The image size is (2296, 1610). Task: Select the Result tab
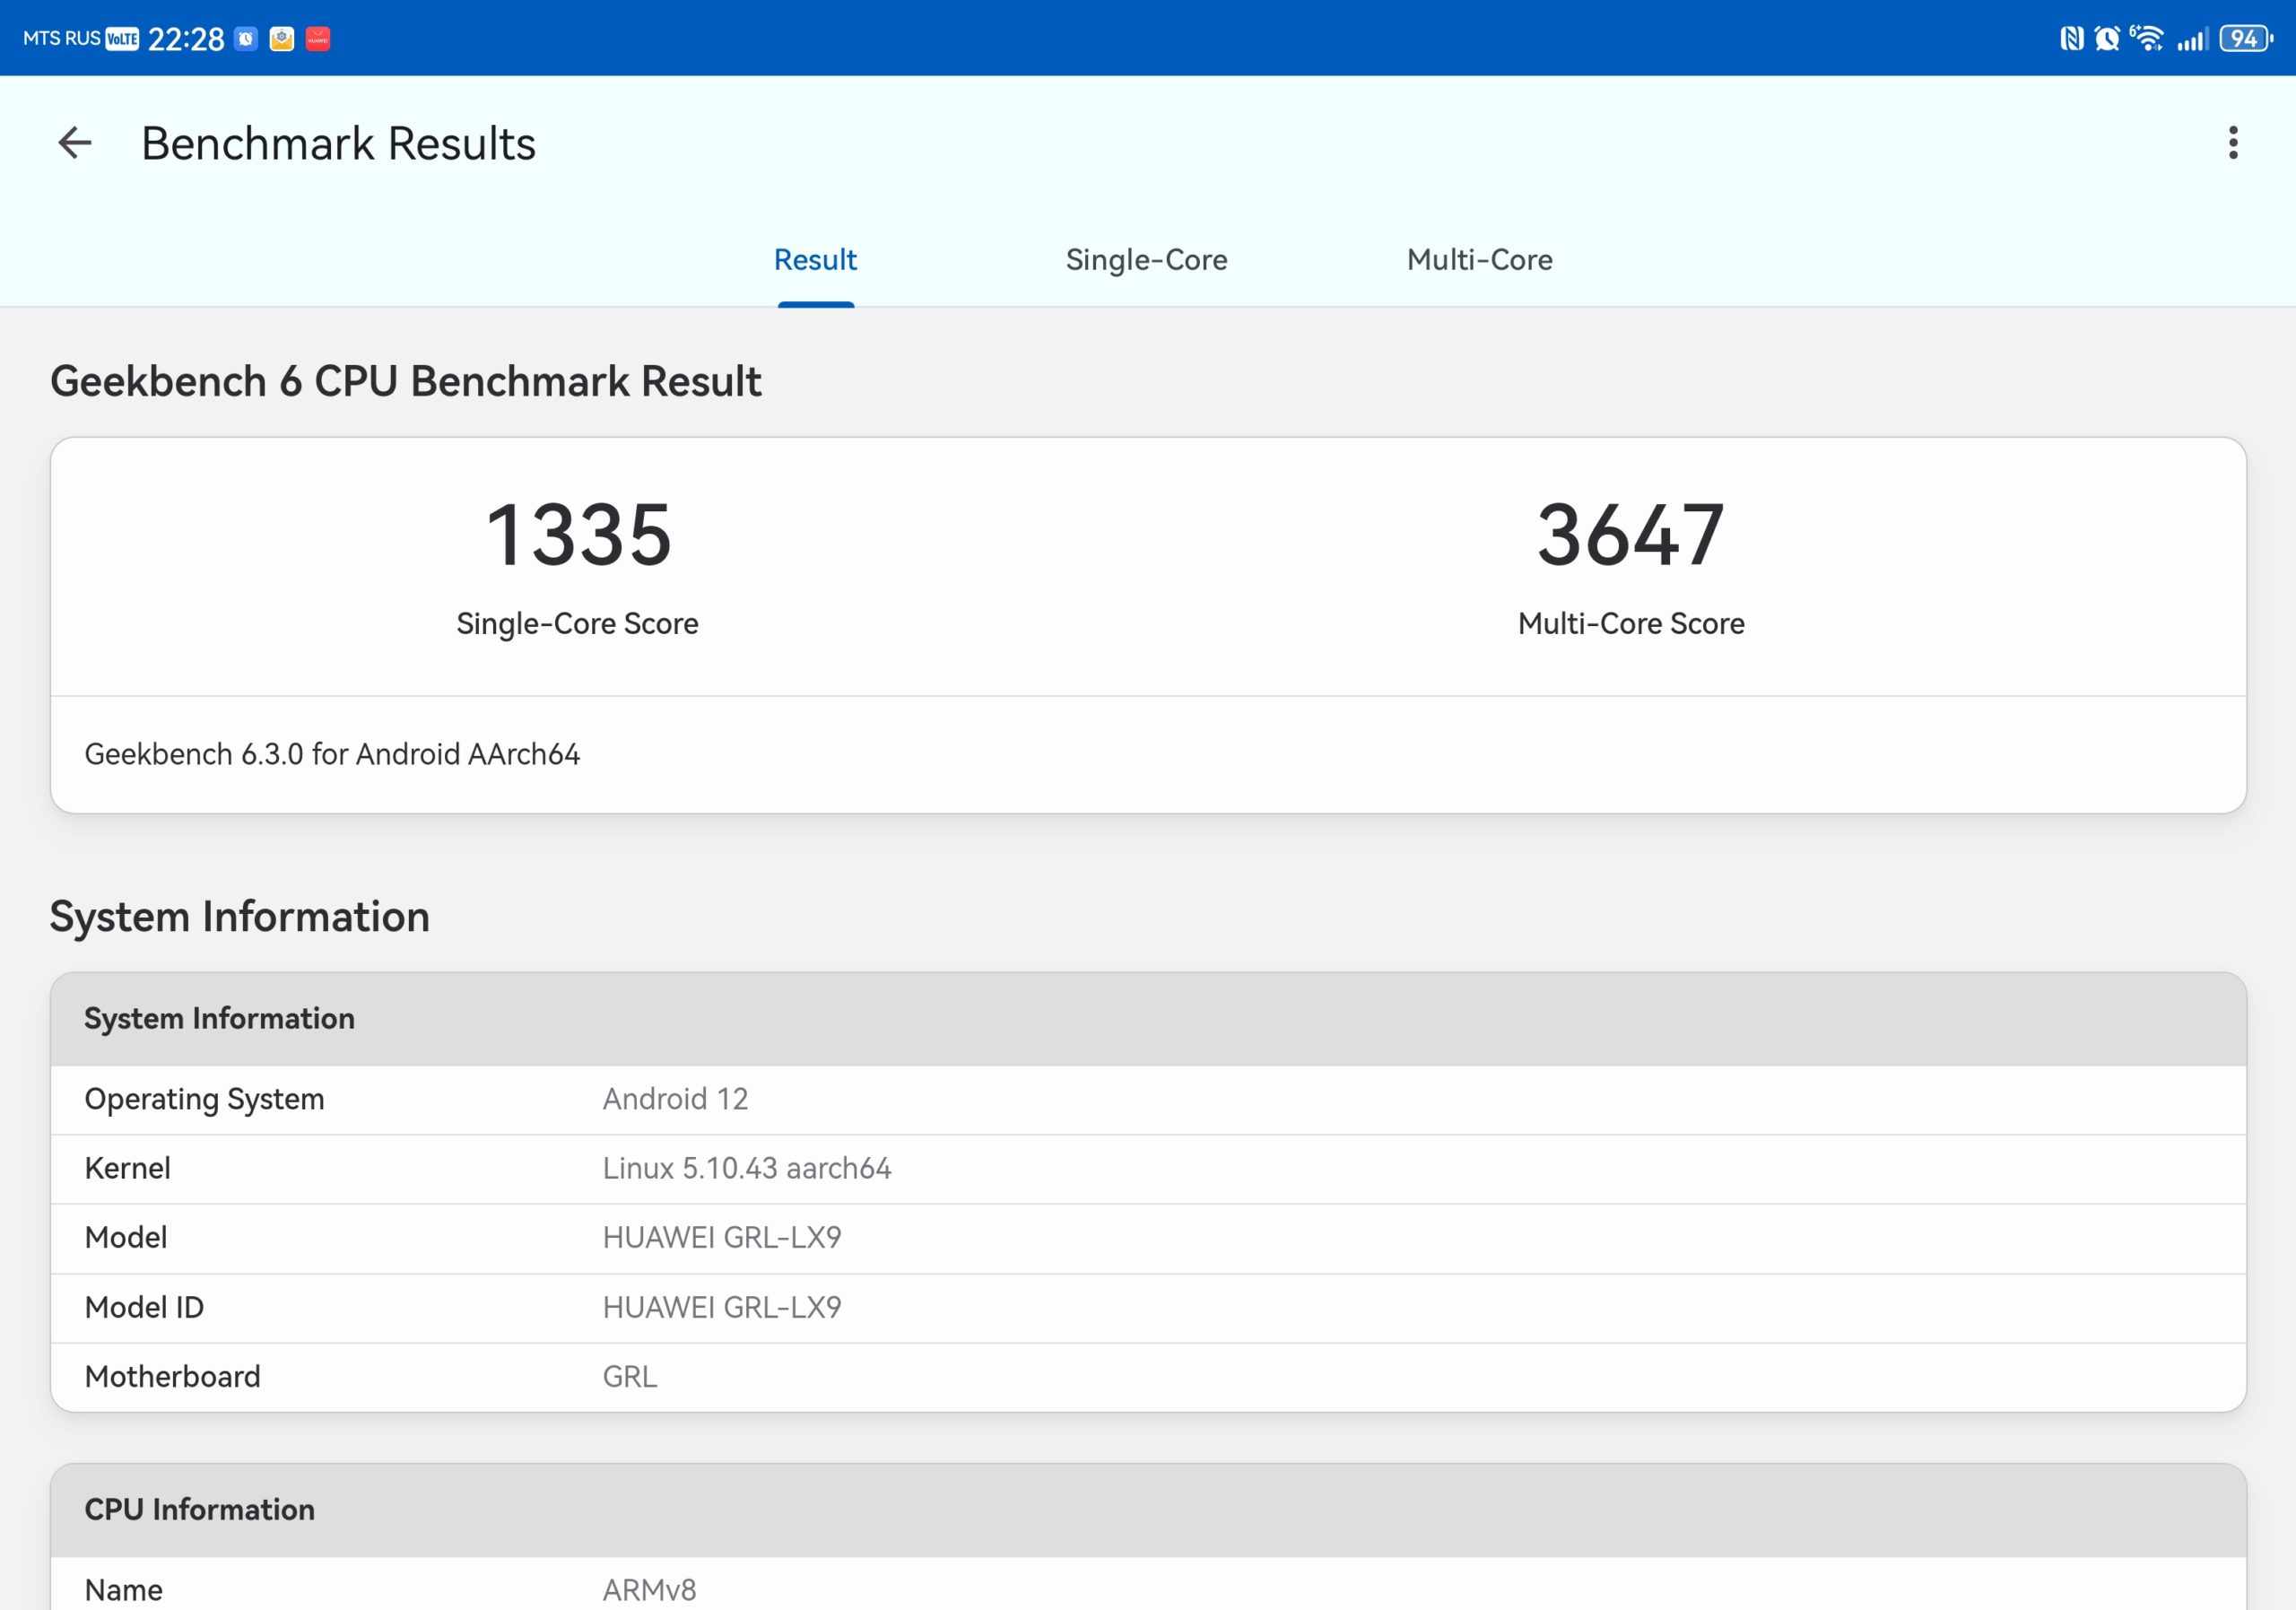click(815, 260)
